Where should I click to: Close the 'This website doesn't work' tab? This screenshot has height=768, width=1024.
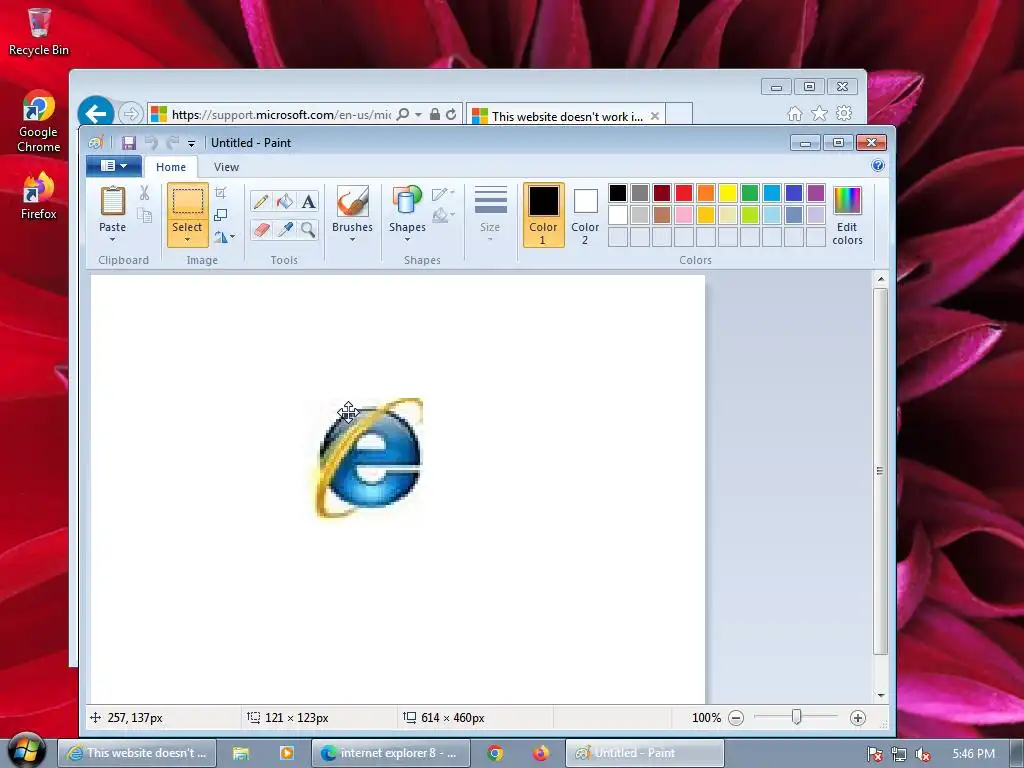click(654, 116)
